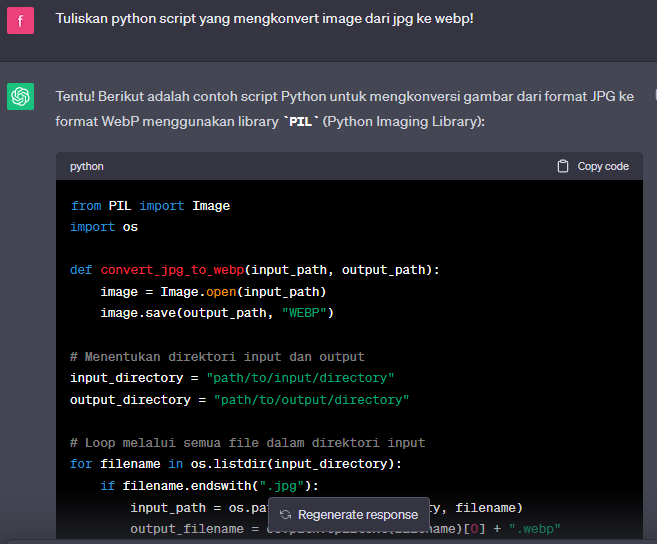Click the user prompt about converting jpg to webp

264,19
